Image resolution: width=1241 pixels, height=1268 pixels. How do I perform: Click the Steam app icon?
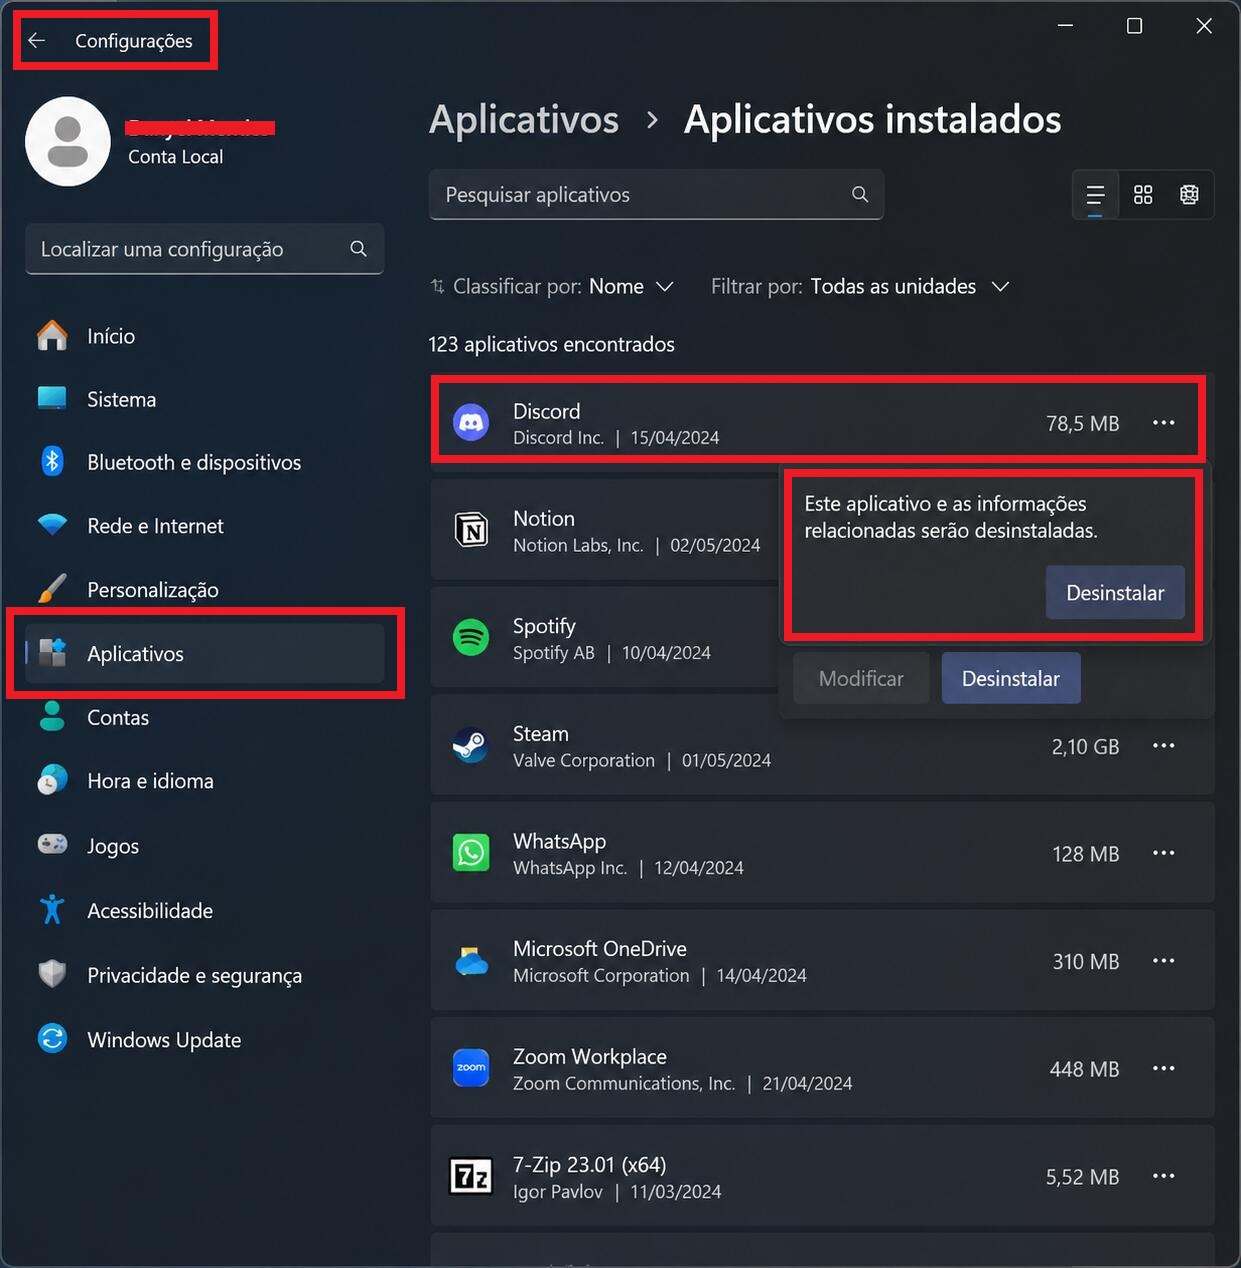click(x=471, y=745)
